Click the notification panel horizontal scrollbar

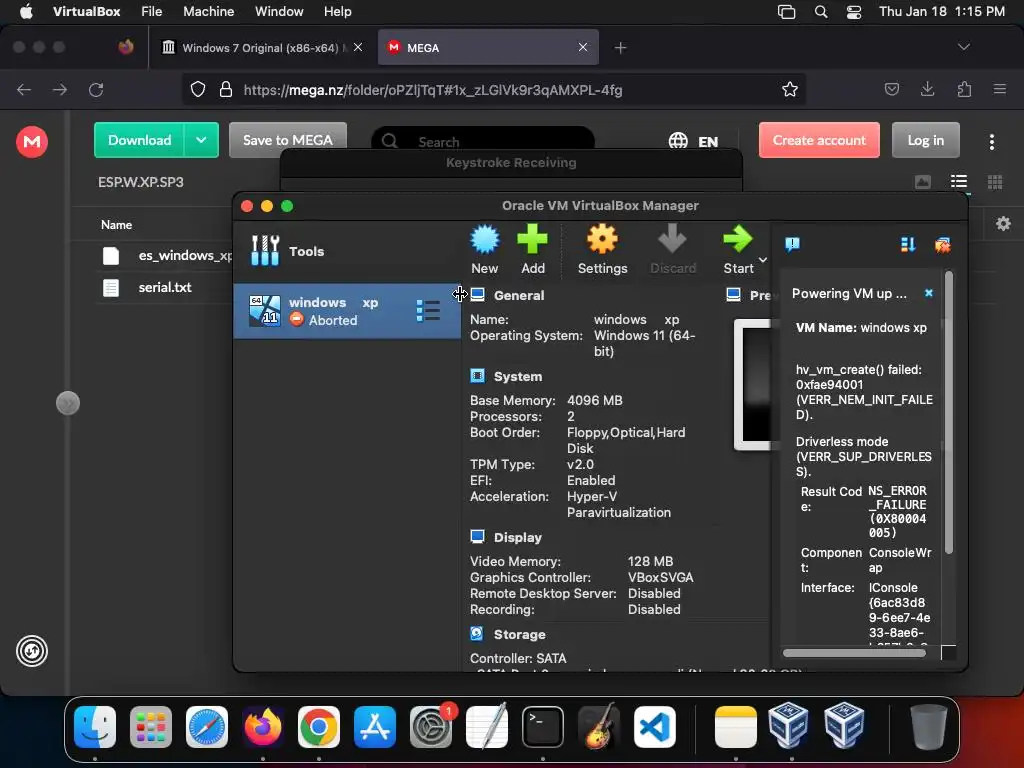click(854, 652)
